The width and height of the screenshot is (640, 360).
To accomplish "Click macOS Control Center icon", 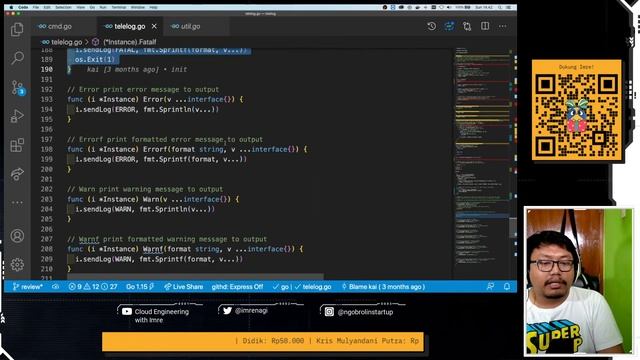I will (509, 7).
